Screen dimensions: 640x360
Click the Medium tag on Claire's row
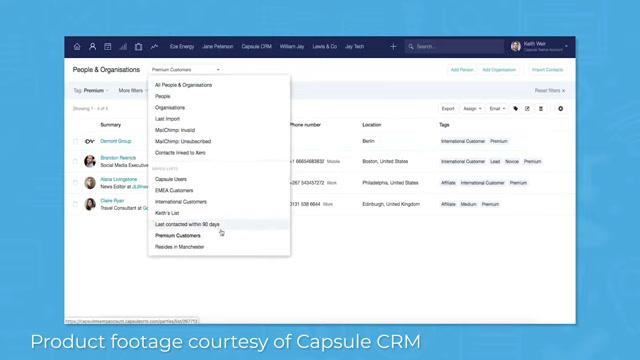(x=468, y=204)
